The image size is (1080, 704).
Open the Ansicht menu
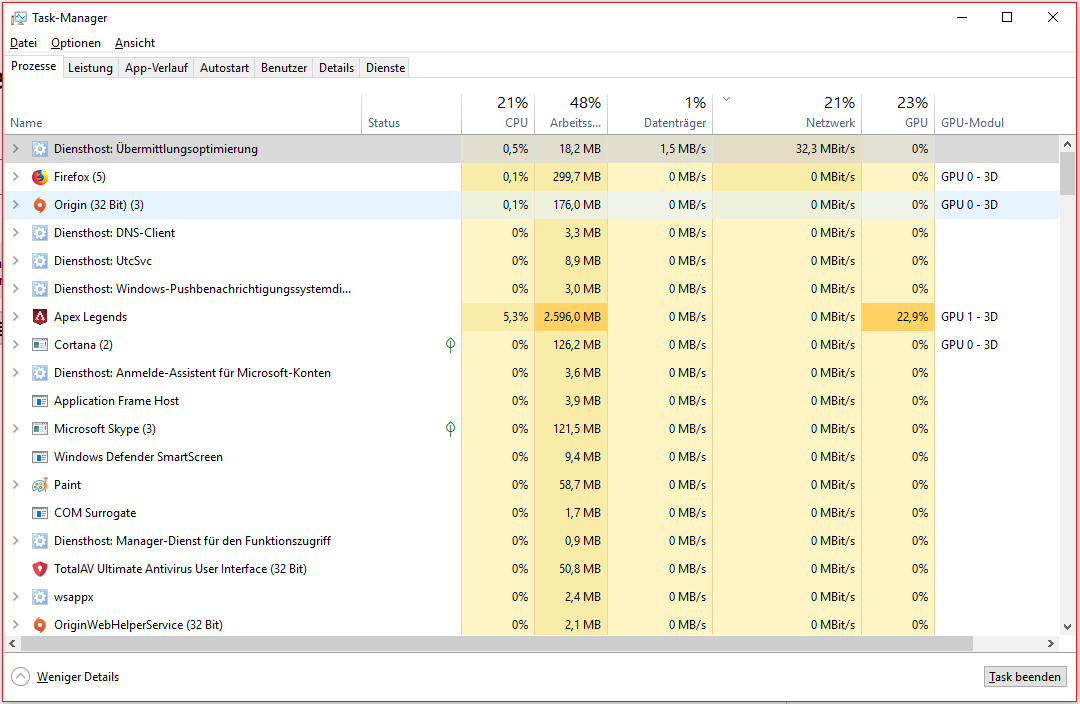(x=135, y=43)
